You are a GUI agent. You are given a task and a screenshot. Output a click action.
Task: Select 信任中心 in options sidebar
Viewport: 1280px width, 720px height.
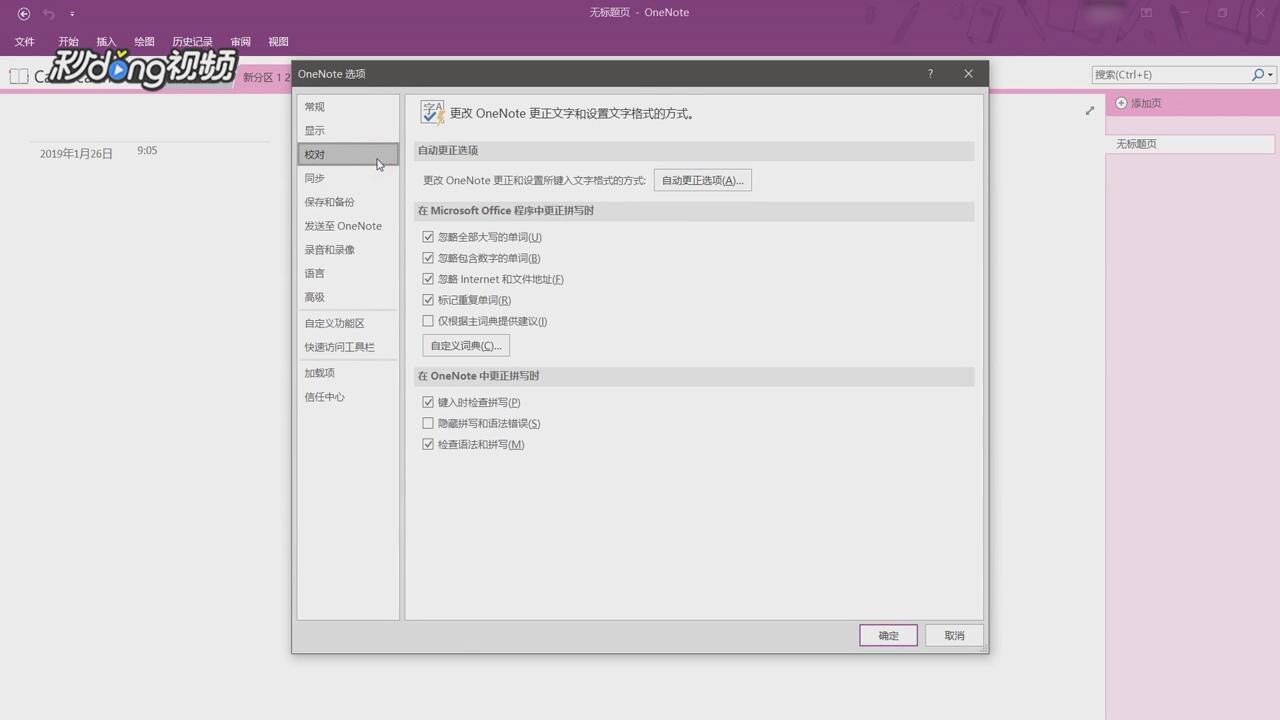[348, 397]
